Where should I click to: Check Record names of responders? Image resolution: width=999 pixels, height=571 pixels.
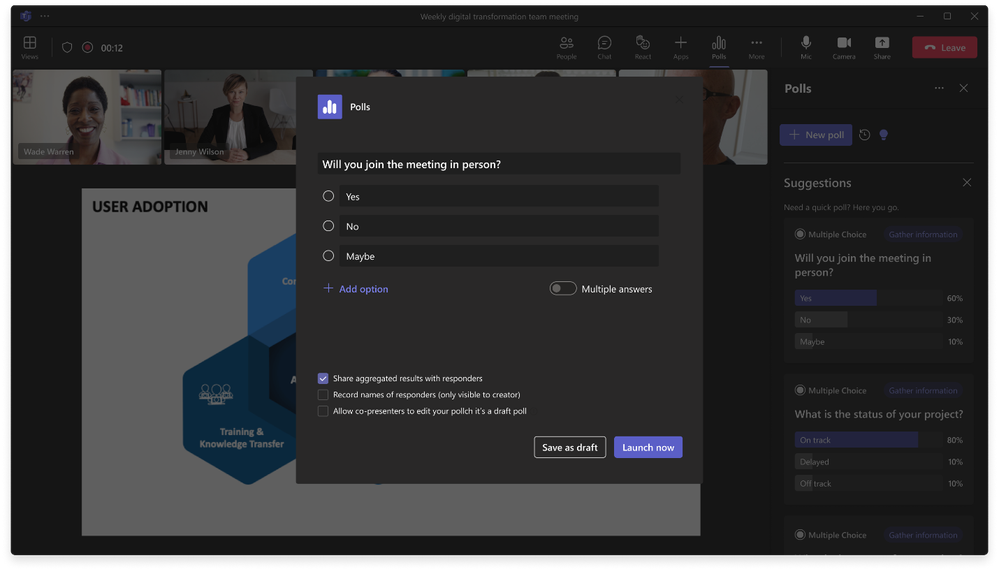point(323,395)
